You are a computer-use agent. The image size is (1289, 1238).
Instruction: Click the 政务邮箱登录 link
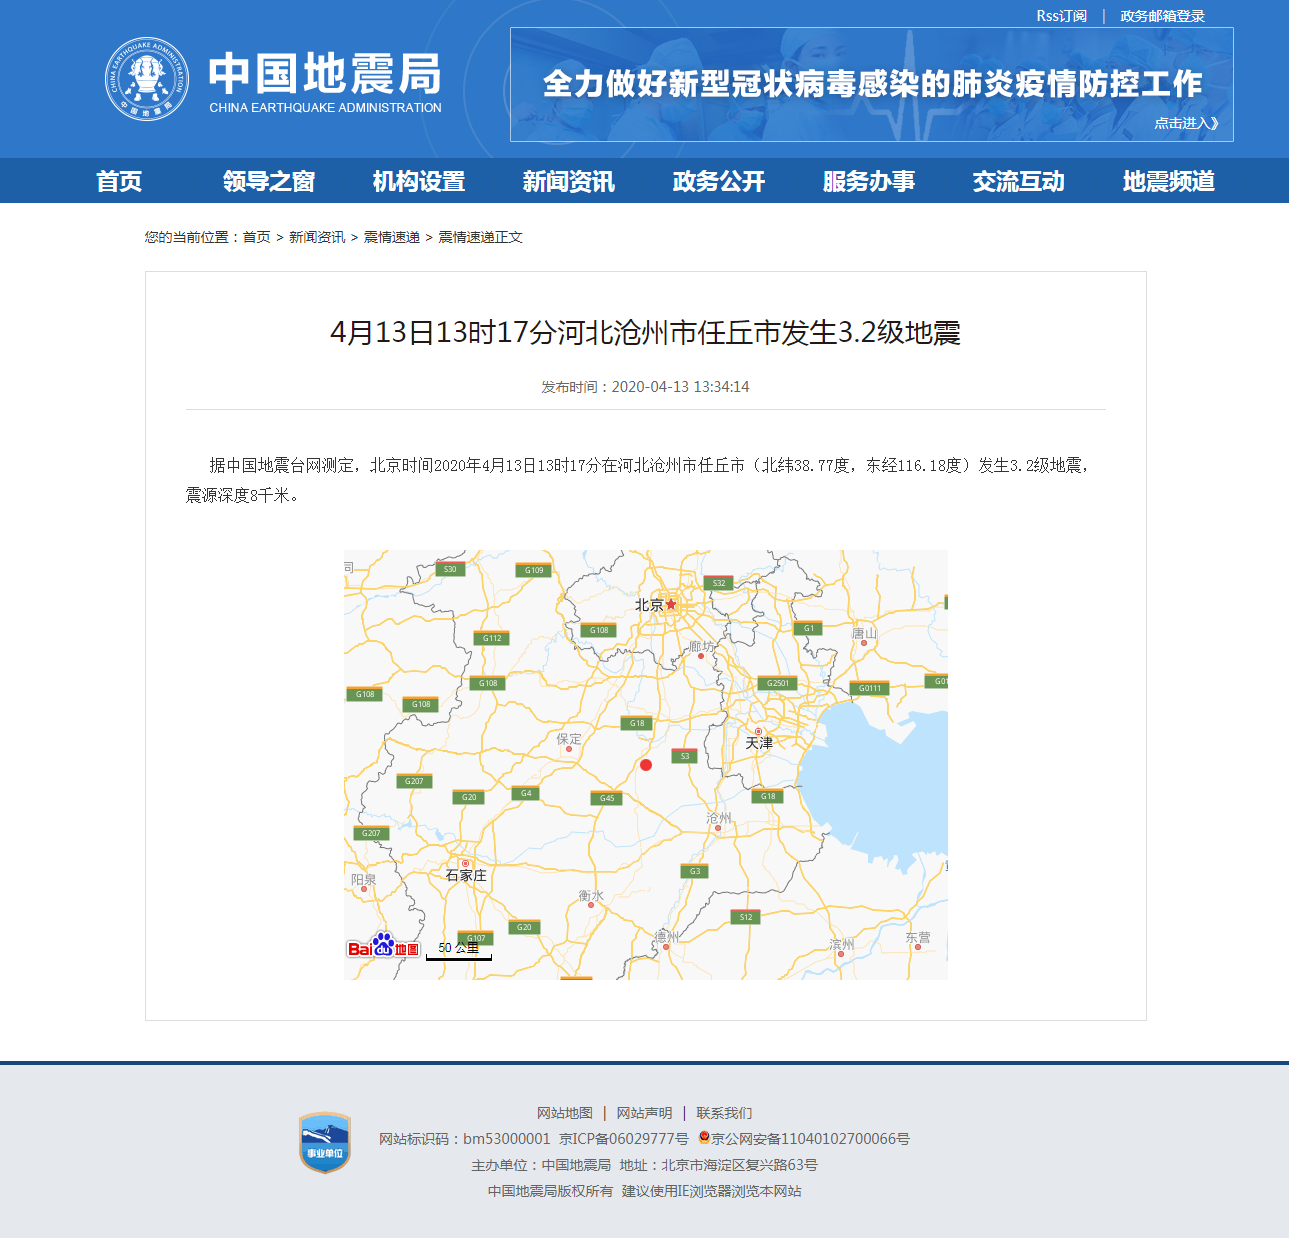[1162, 16]
